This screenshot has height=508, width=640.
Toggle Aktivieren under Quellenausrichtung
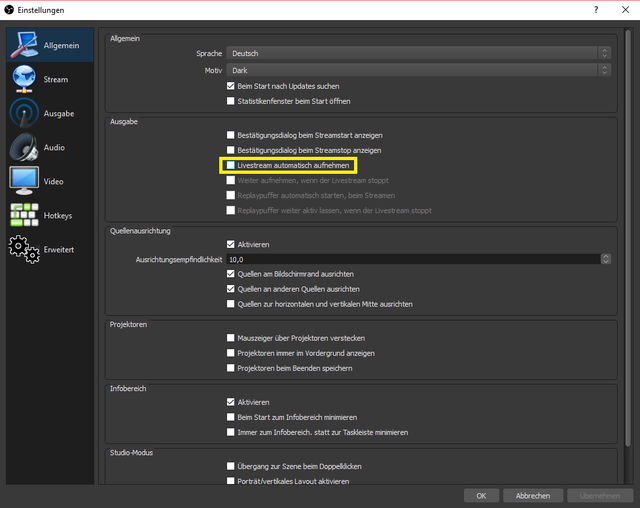(x=231, y=244)
